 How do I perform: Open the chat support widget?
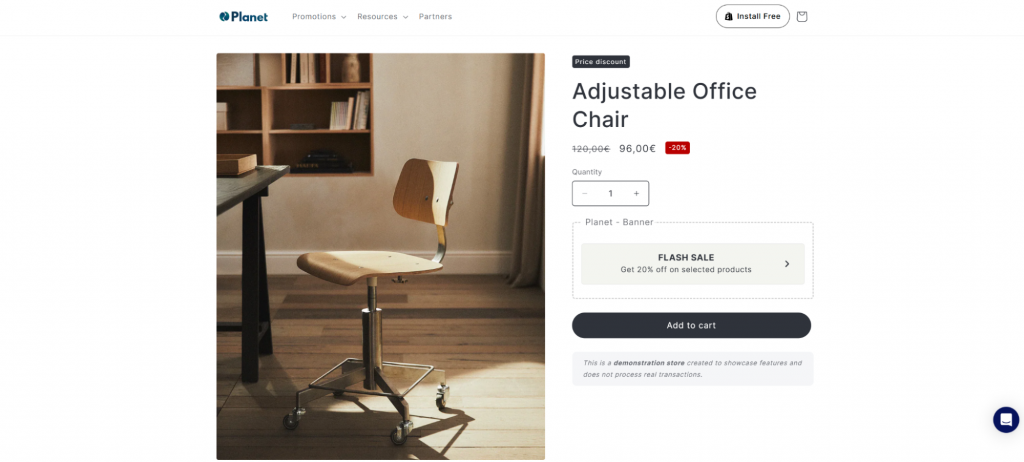(x=1006, y=420)
